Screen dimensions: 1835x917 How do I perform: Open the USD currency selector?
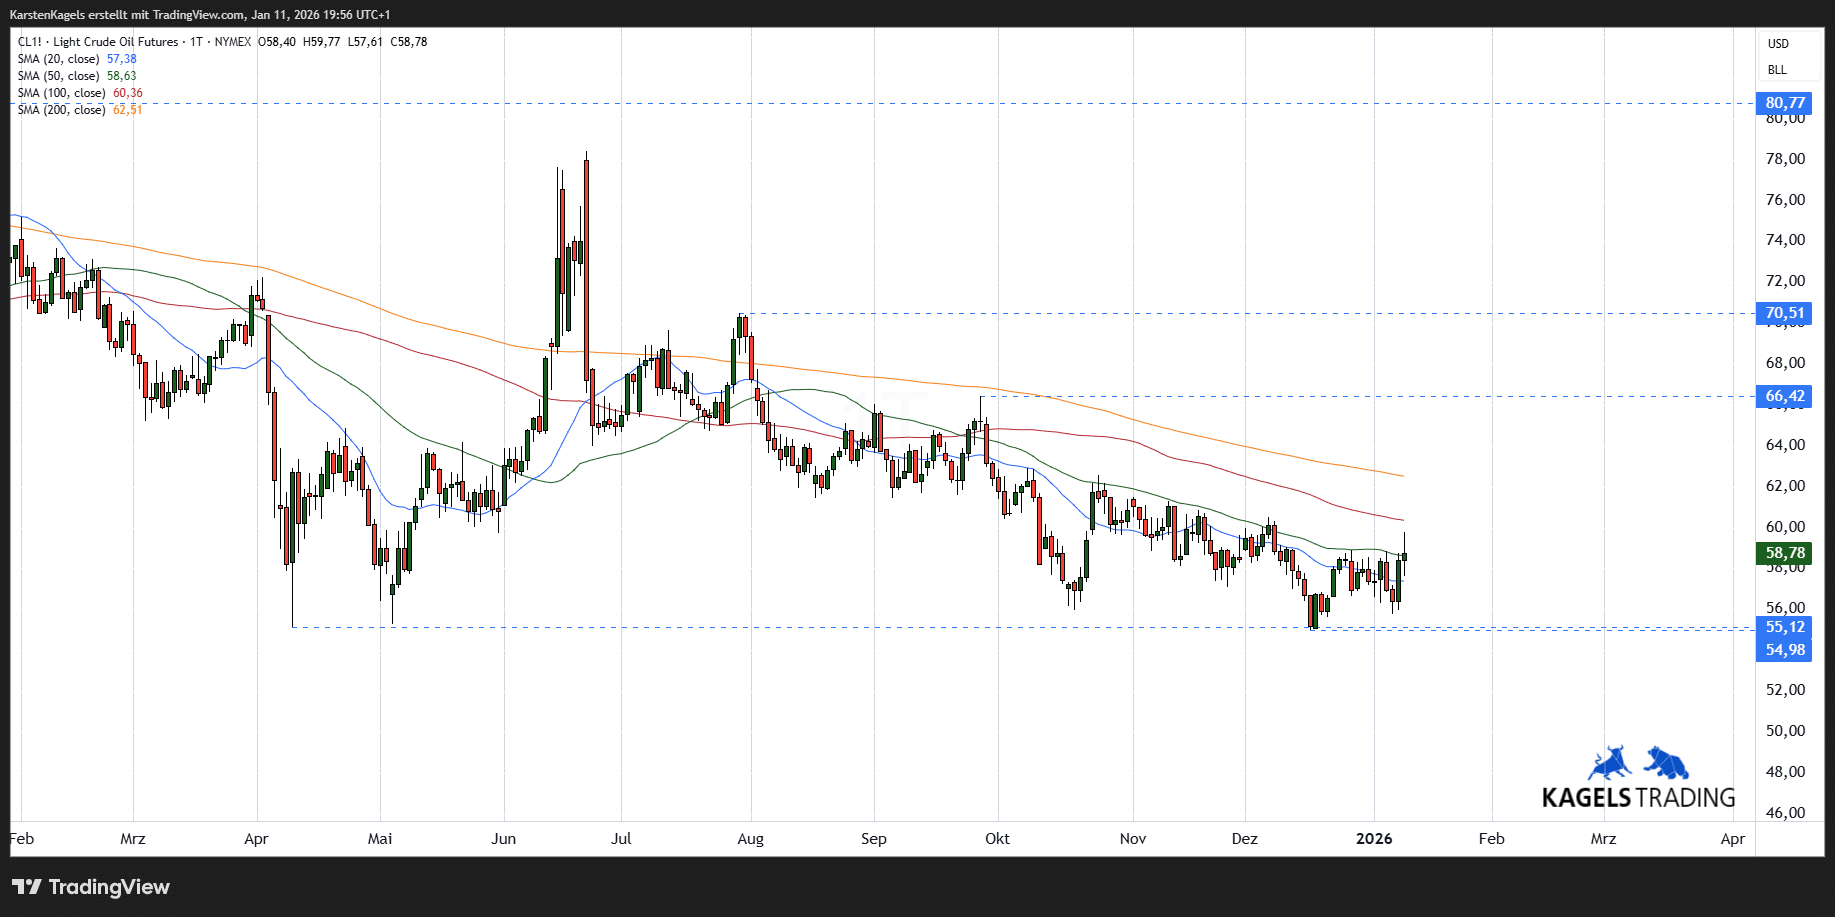point(1778,44)
